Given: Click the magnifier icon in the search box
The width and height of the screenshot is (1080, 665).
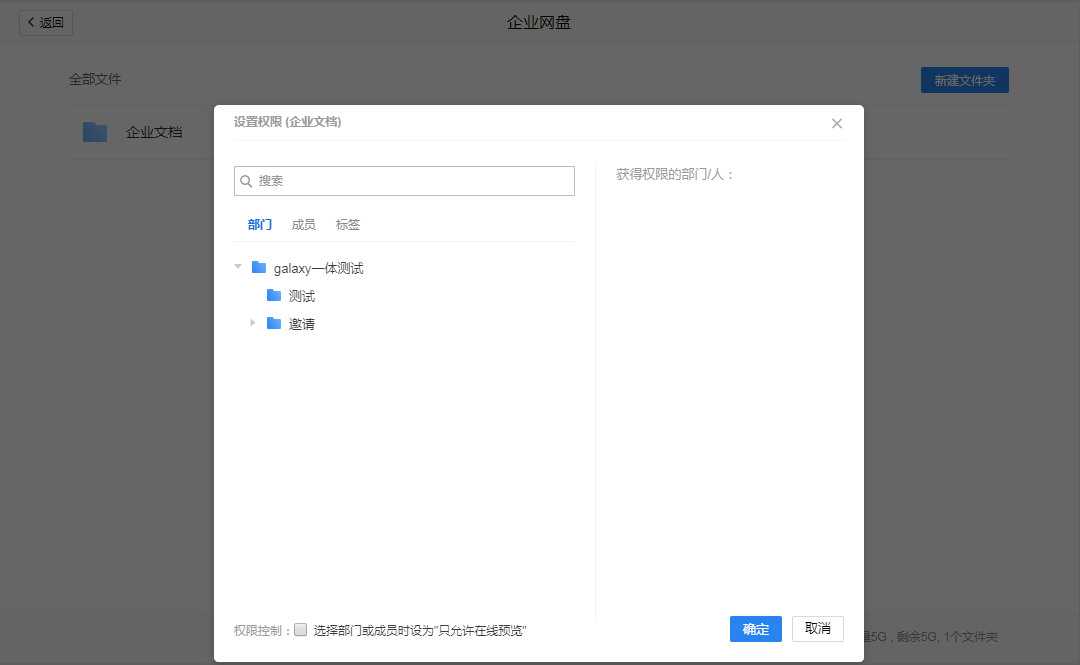Looking at the screenshot, I should (x=246, y=181).
